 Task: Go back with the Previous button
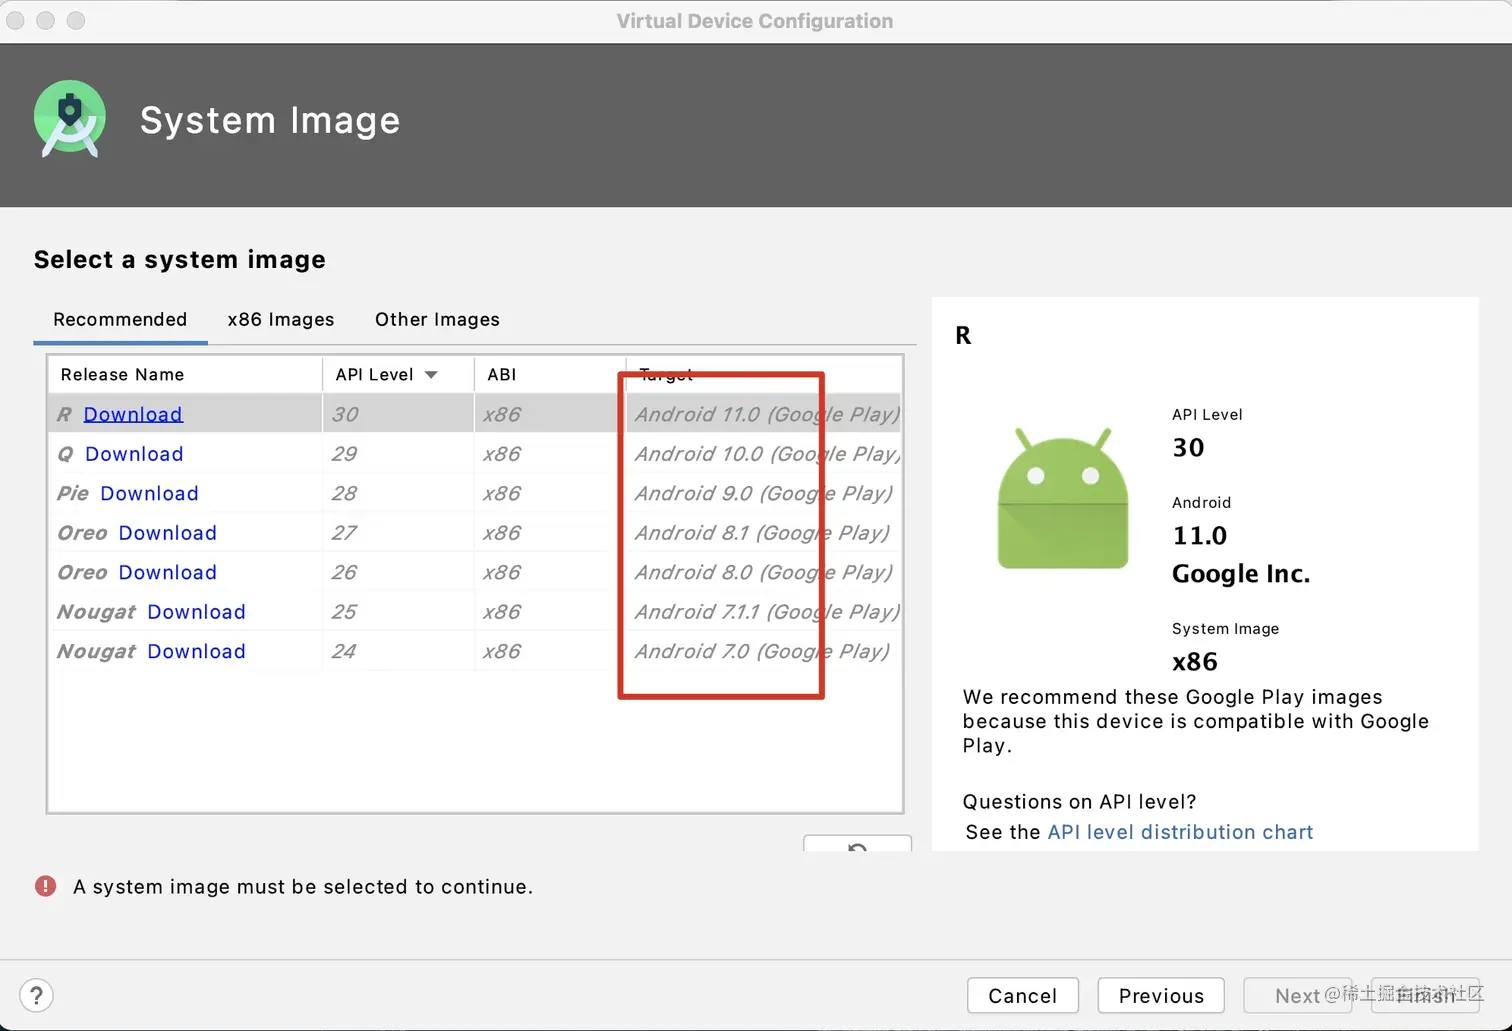click(1161, 996)
